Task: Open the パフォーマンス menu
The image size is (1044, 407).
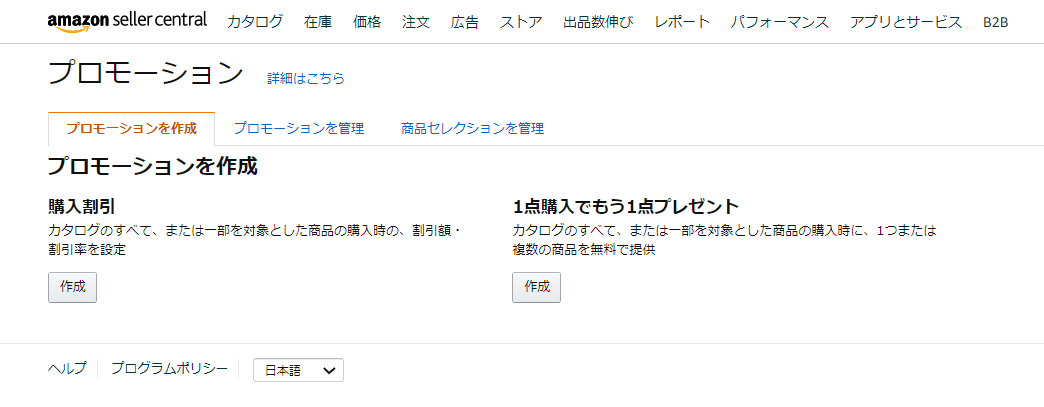Action: point(780,22)
